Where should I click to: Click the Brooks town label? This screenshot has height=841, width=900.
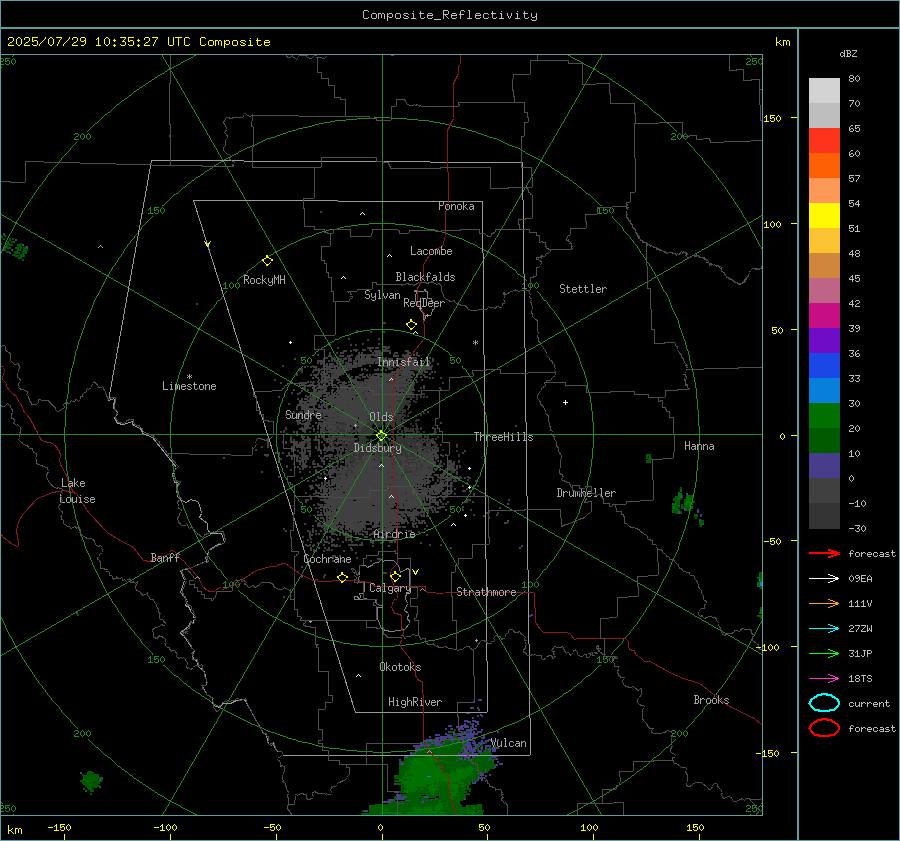point(712,700)
